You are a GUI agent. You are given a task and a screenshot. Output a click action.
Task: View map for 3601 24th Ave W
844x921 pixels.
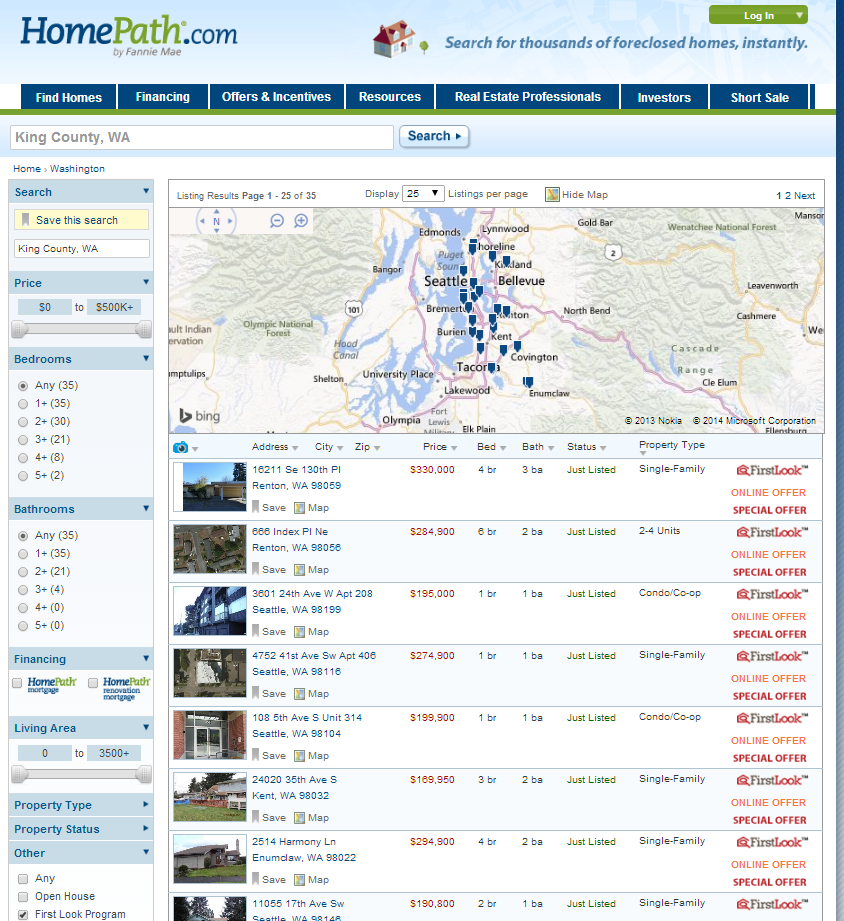[x=312, y=631]
